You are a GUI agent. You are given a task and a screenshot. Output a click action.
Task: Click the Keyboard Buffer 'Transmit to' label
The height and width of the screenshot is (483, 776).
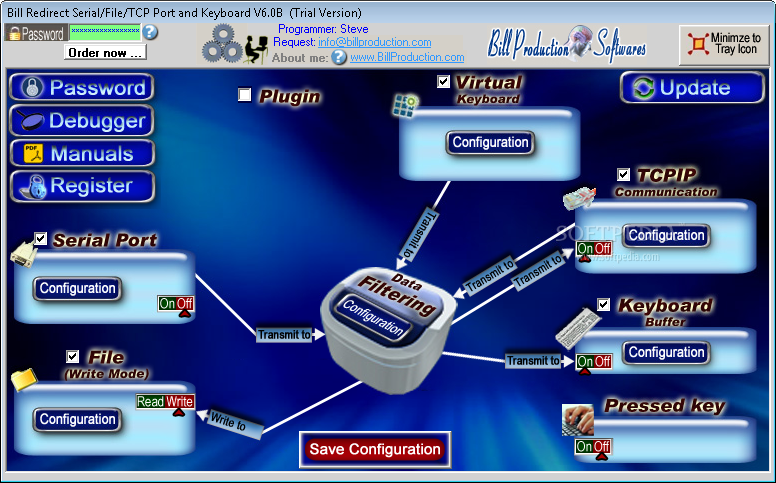533,361
